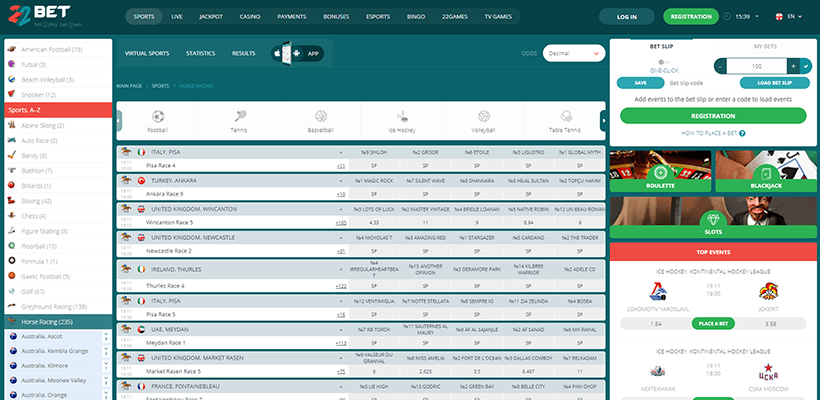The width and height of the screenshot is (820, 400).
Task: Open the 15:39 time zone dropdown
Action: coord(746,17)
